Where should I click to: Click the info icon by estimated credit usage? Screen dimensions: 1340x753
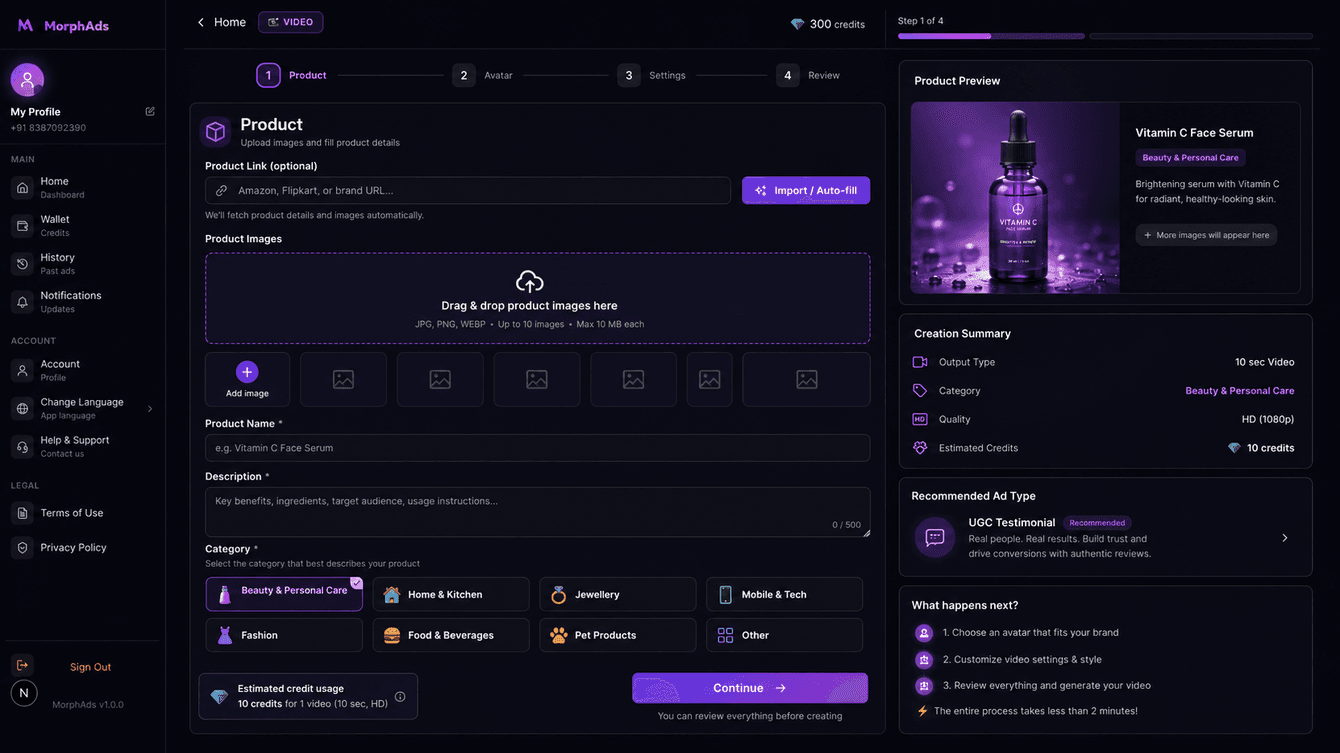coord(400,696)
